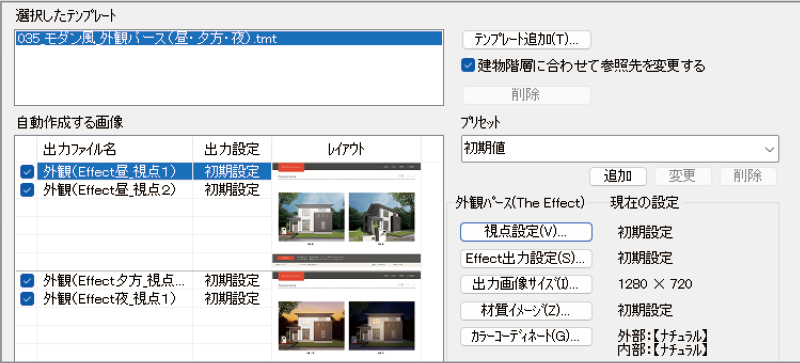Open 出力画像サイズ(I)... settings

pos(526,284)
